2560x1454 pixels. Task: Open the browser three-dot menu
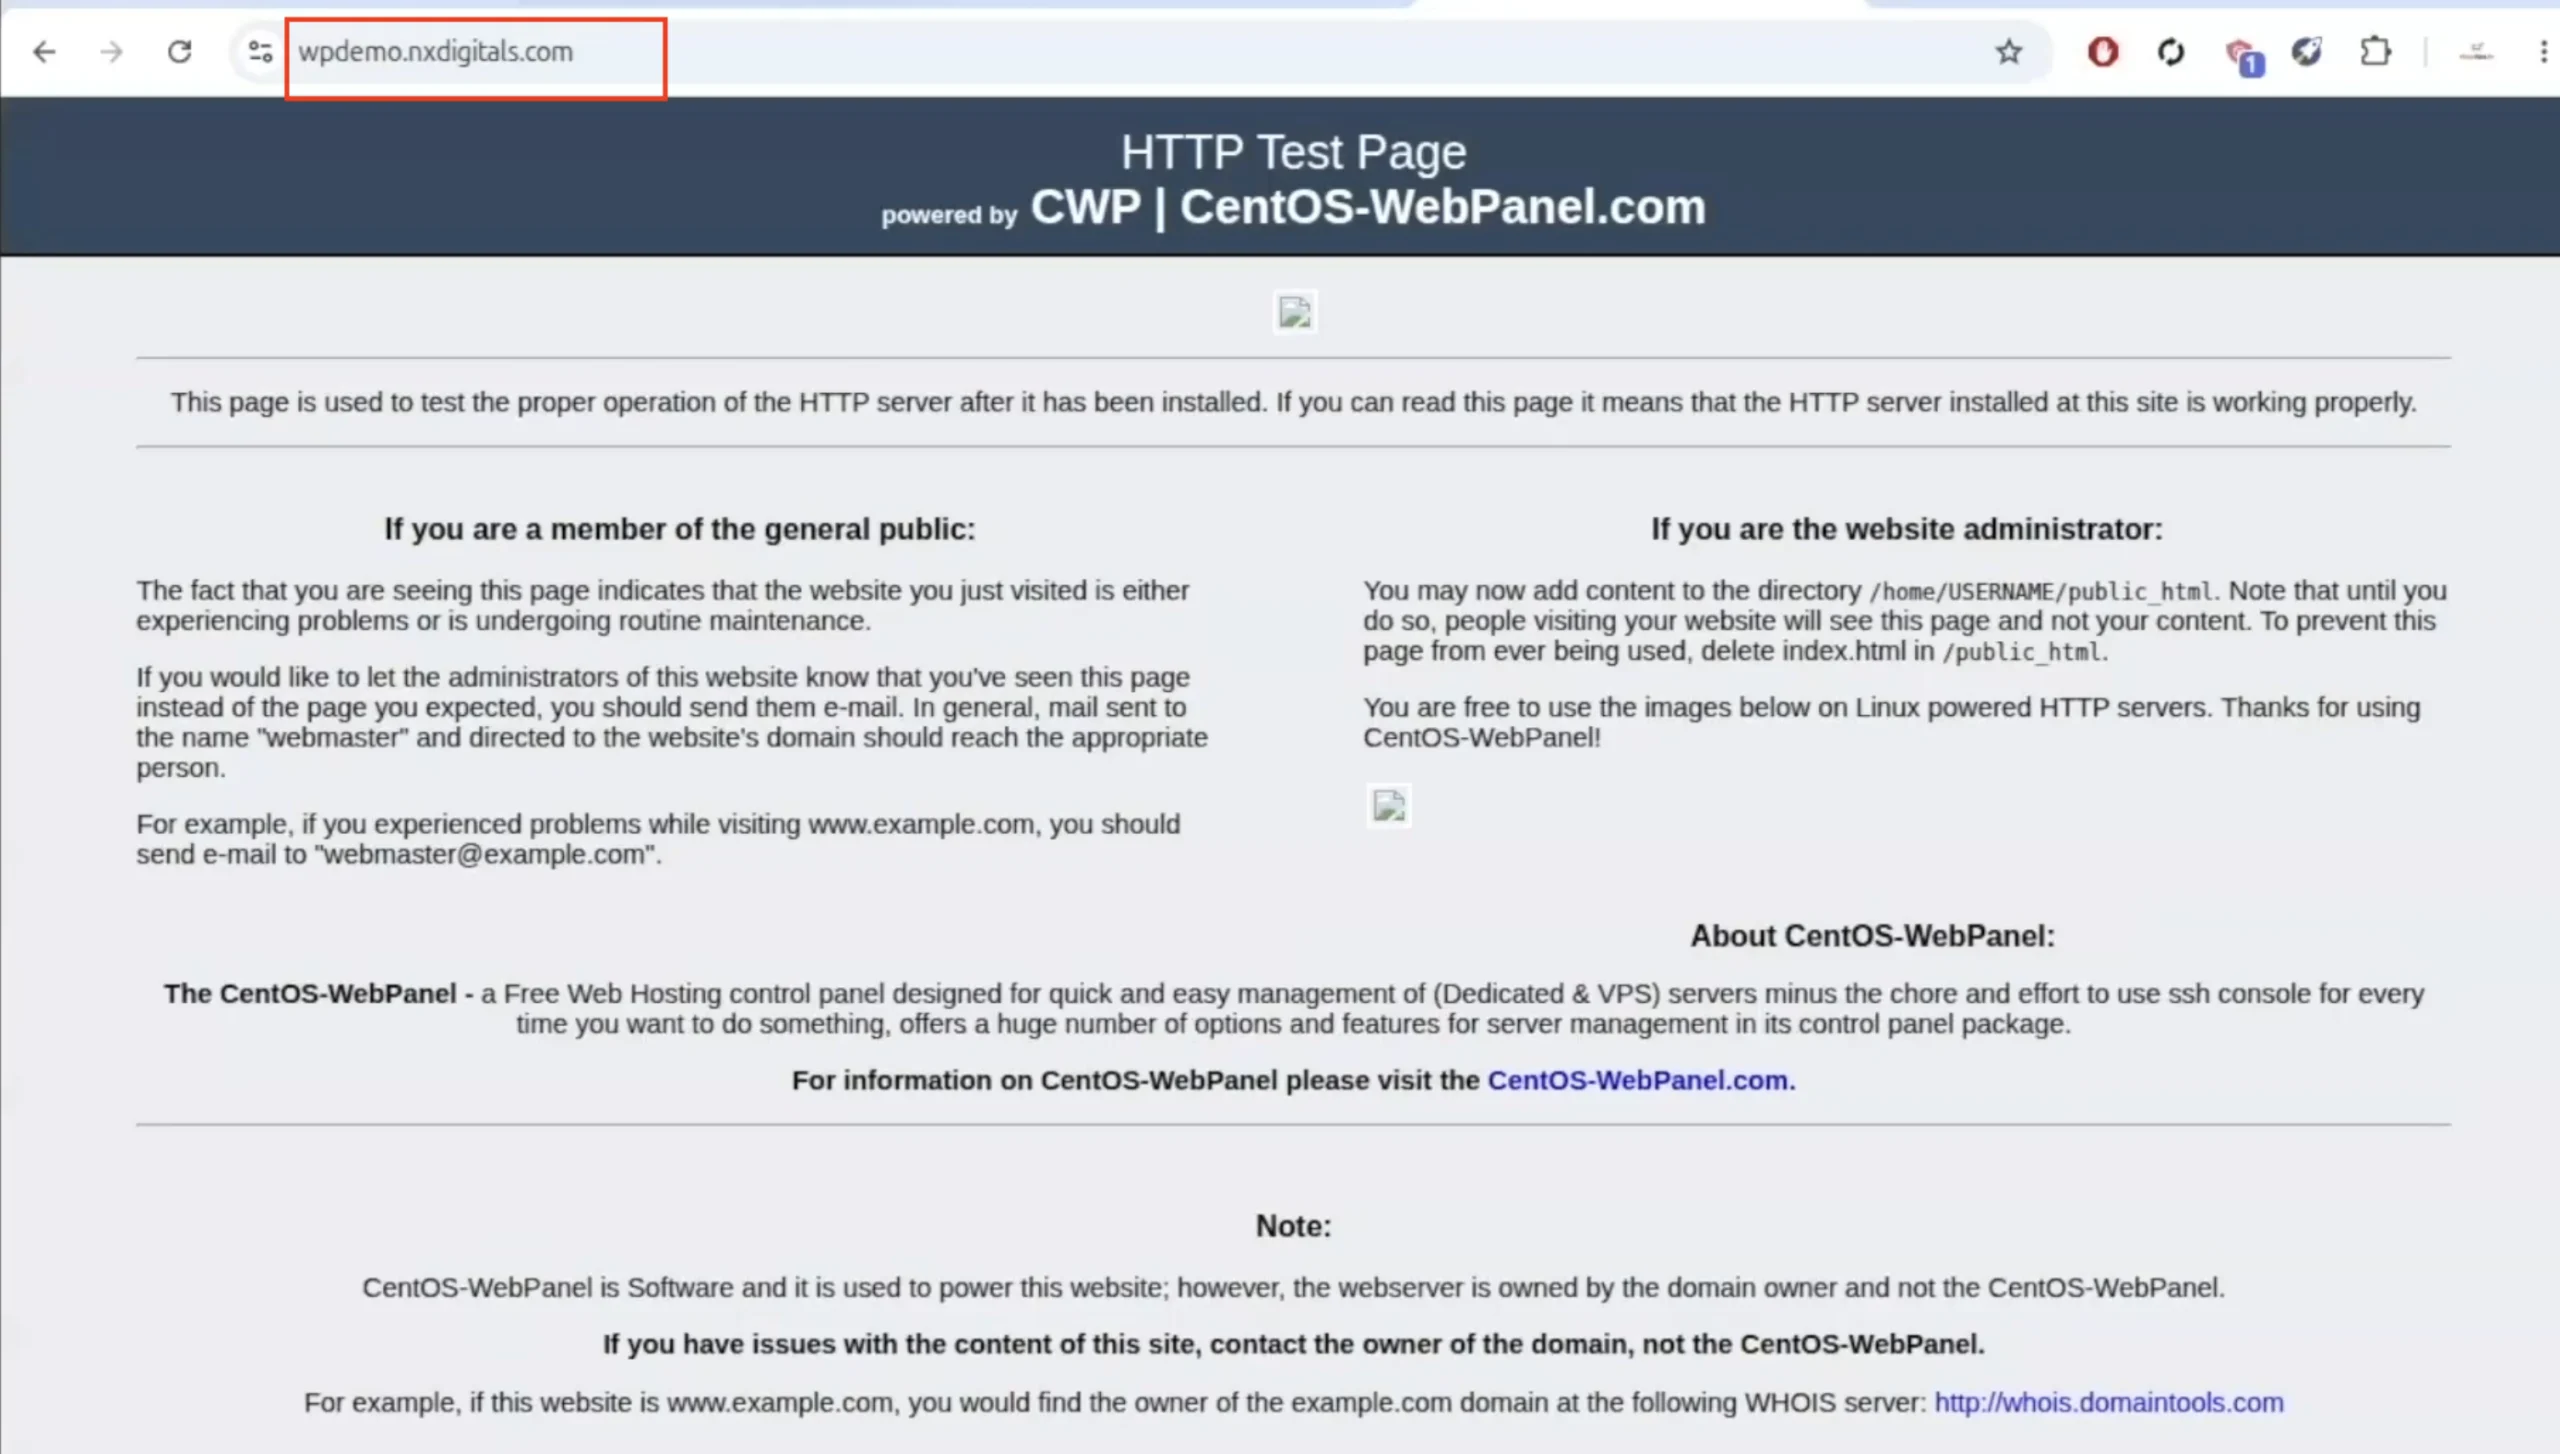(2543, 51)
